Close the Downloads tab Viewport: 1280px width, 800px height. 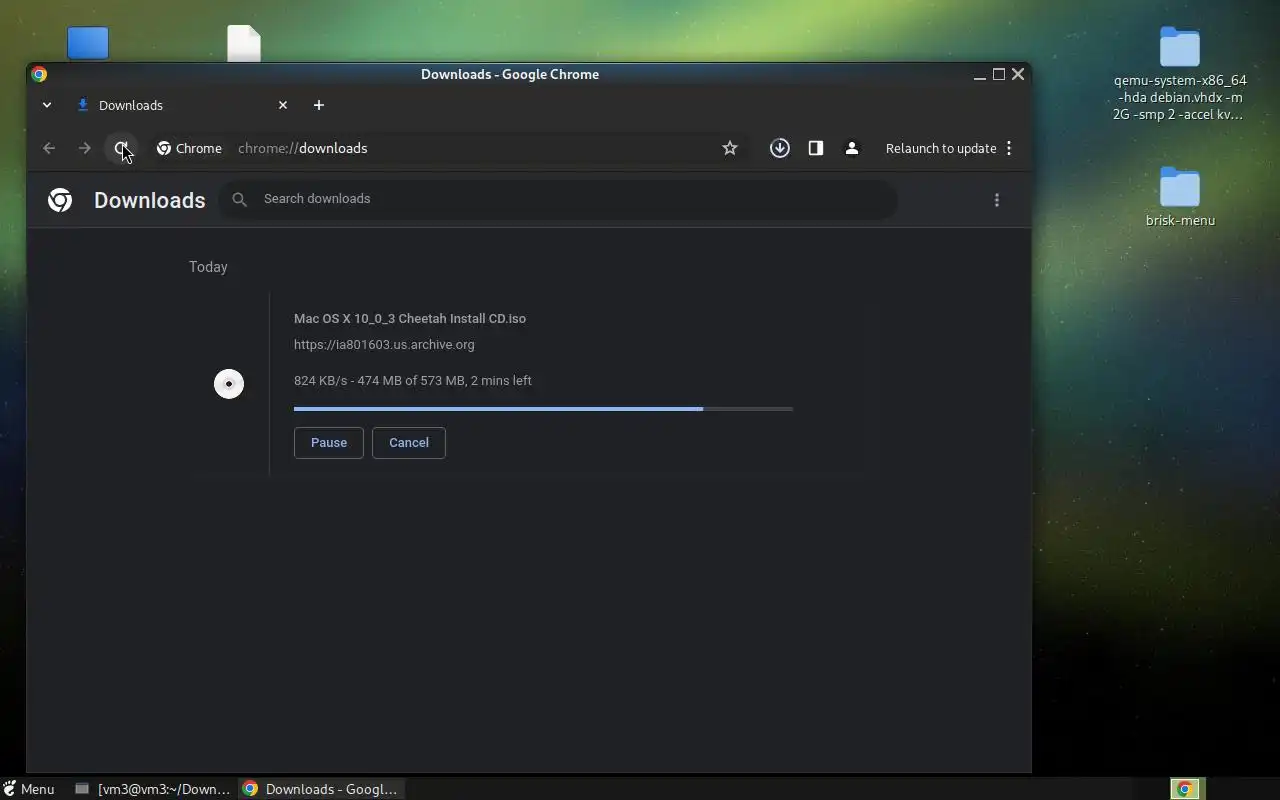[x=283, y=105]
